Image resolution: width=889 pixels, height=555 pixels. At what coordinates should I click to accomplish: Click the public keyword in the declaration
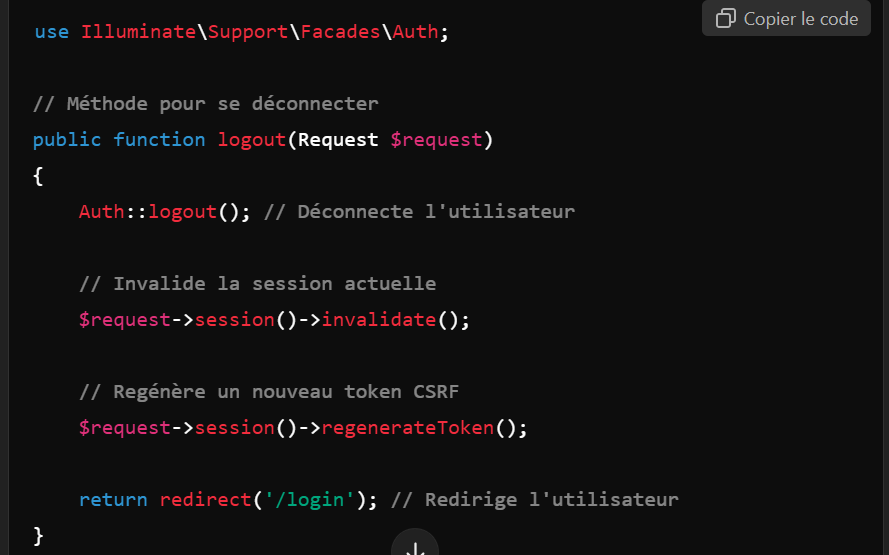coord(67,139)
